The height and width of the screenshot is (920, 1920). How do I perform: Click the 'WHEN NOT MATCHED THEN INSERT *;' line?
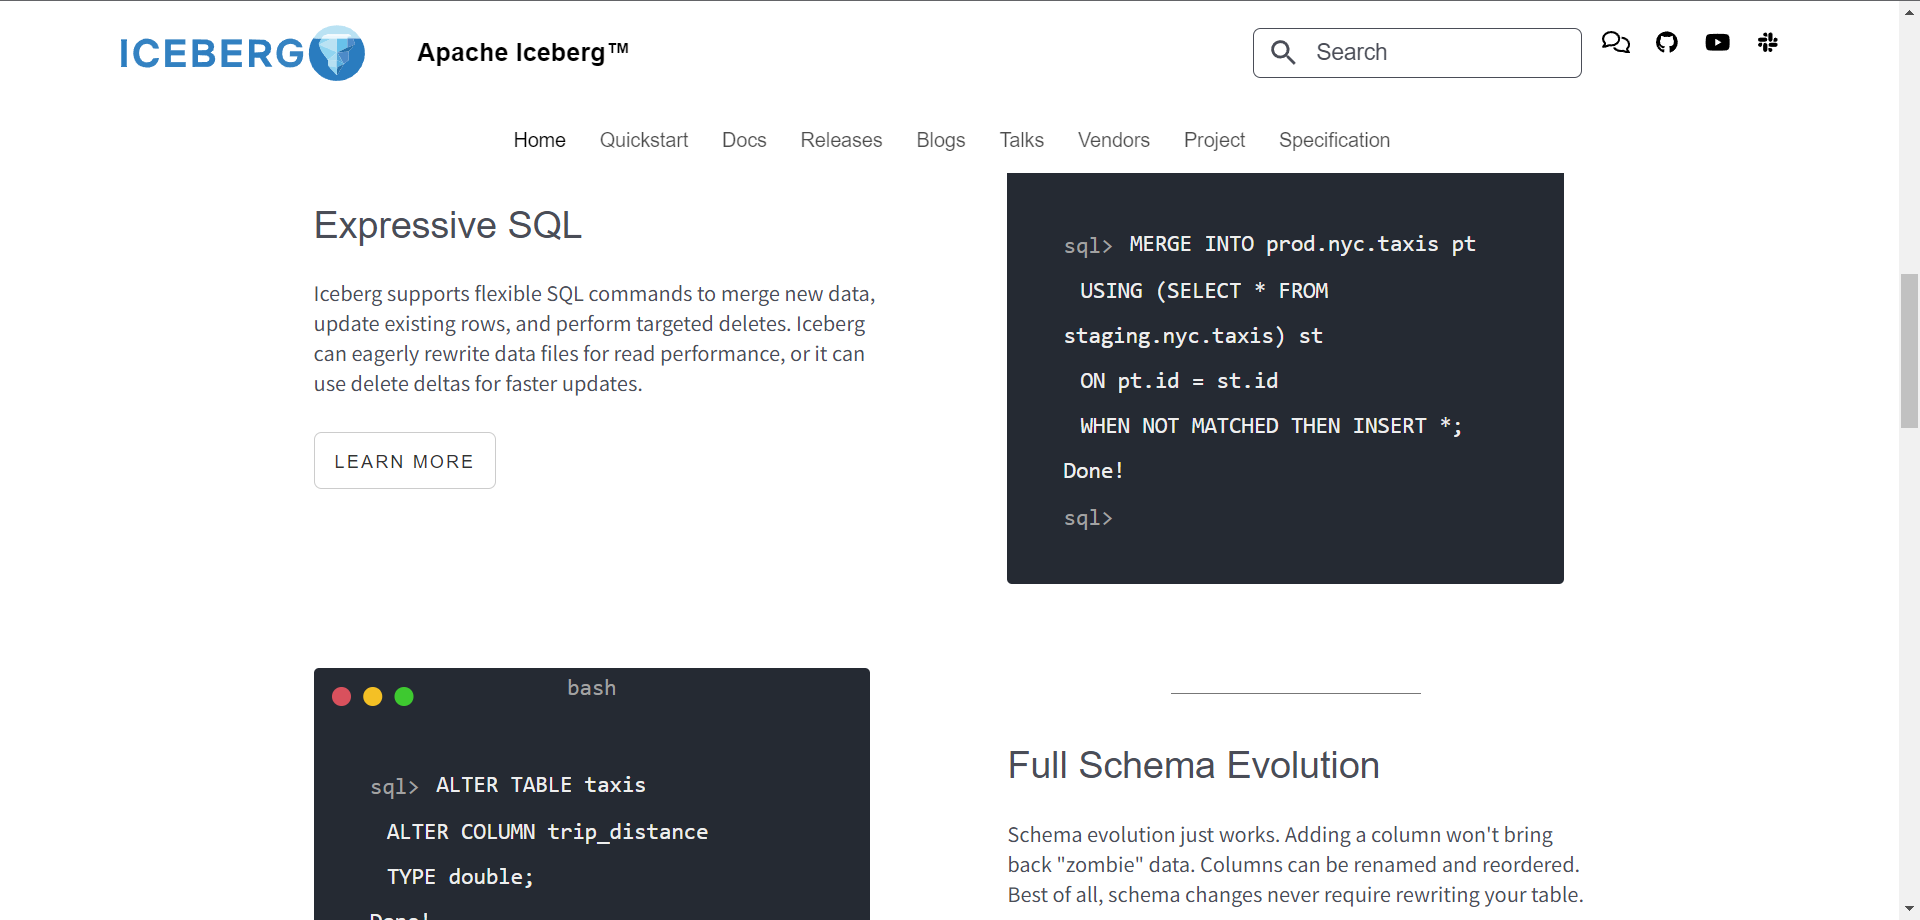tap(1271, 426)
